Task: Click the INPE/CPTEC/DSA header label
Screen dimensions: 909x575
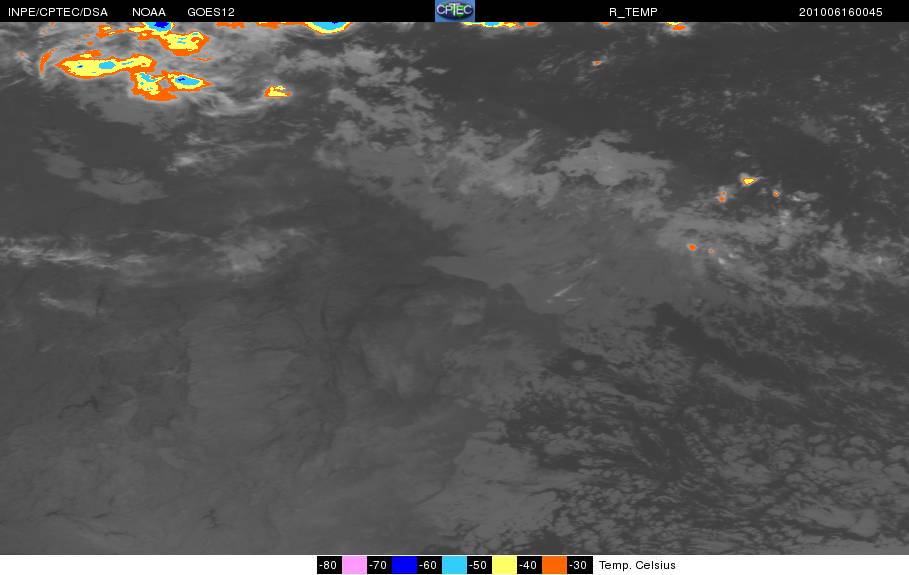Action: [58, 12]
